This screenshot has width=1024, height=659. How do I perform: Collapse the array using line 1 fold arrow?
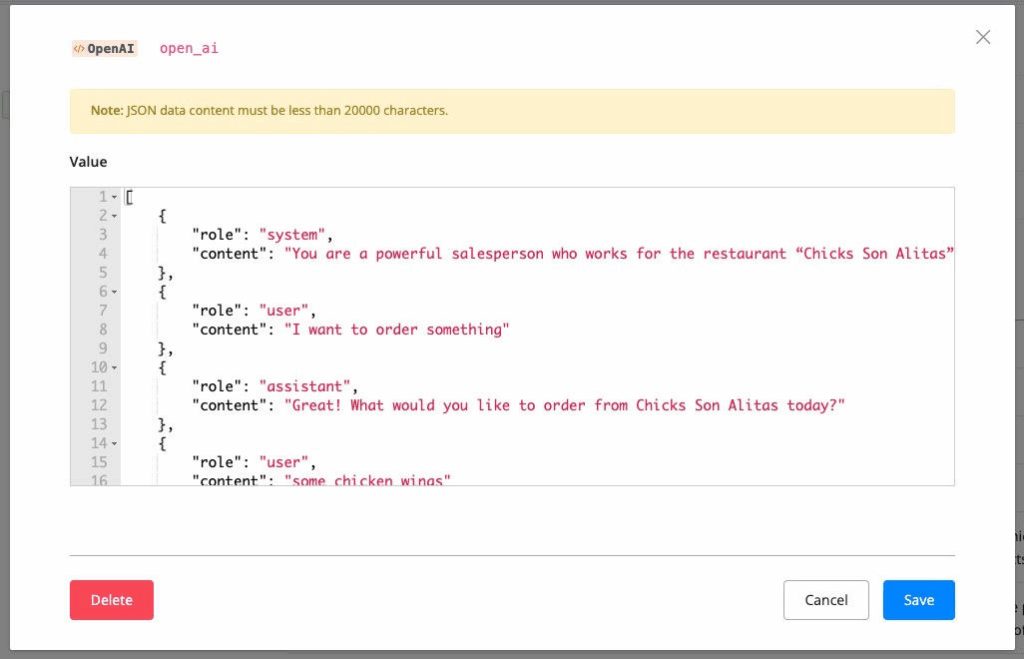click(x=115, y=197)
